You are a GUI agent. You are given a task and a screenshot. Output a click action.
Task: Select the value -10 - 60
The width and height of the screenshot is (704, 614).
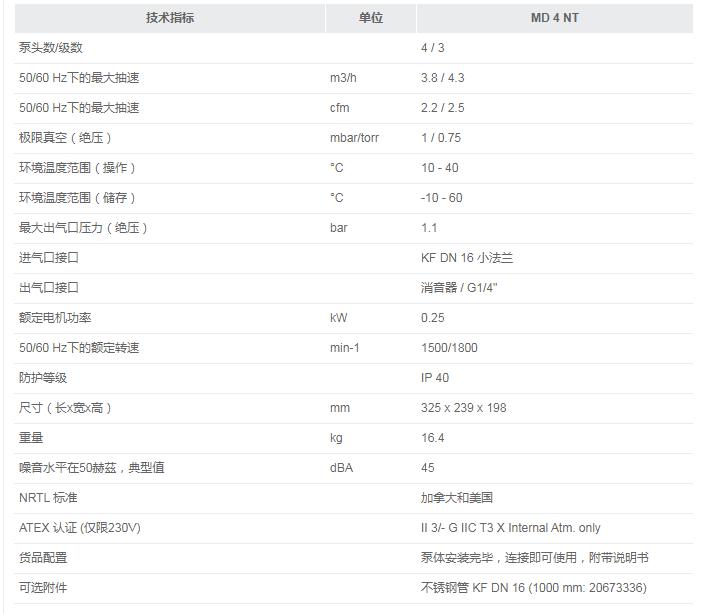click(x=442, y=198)
